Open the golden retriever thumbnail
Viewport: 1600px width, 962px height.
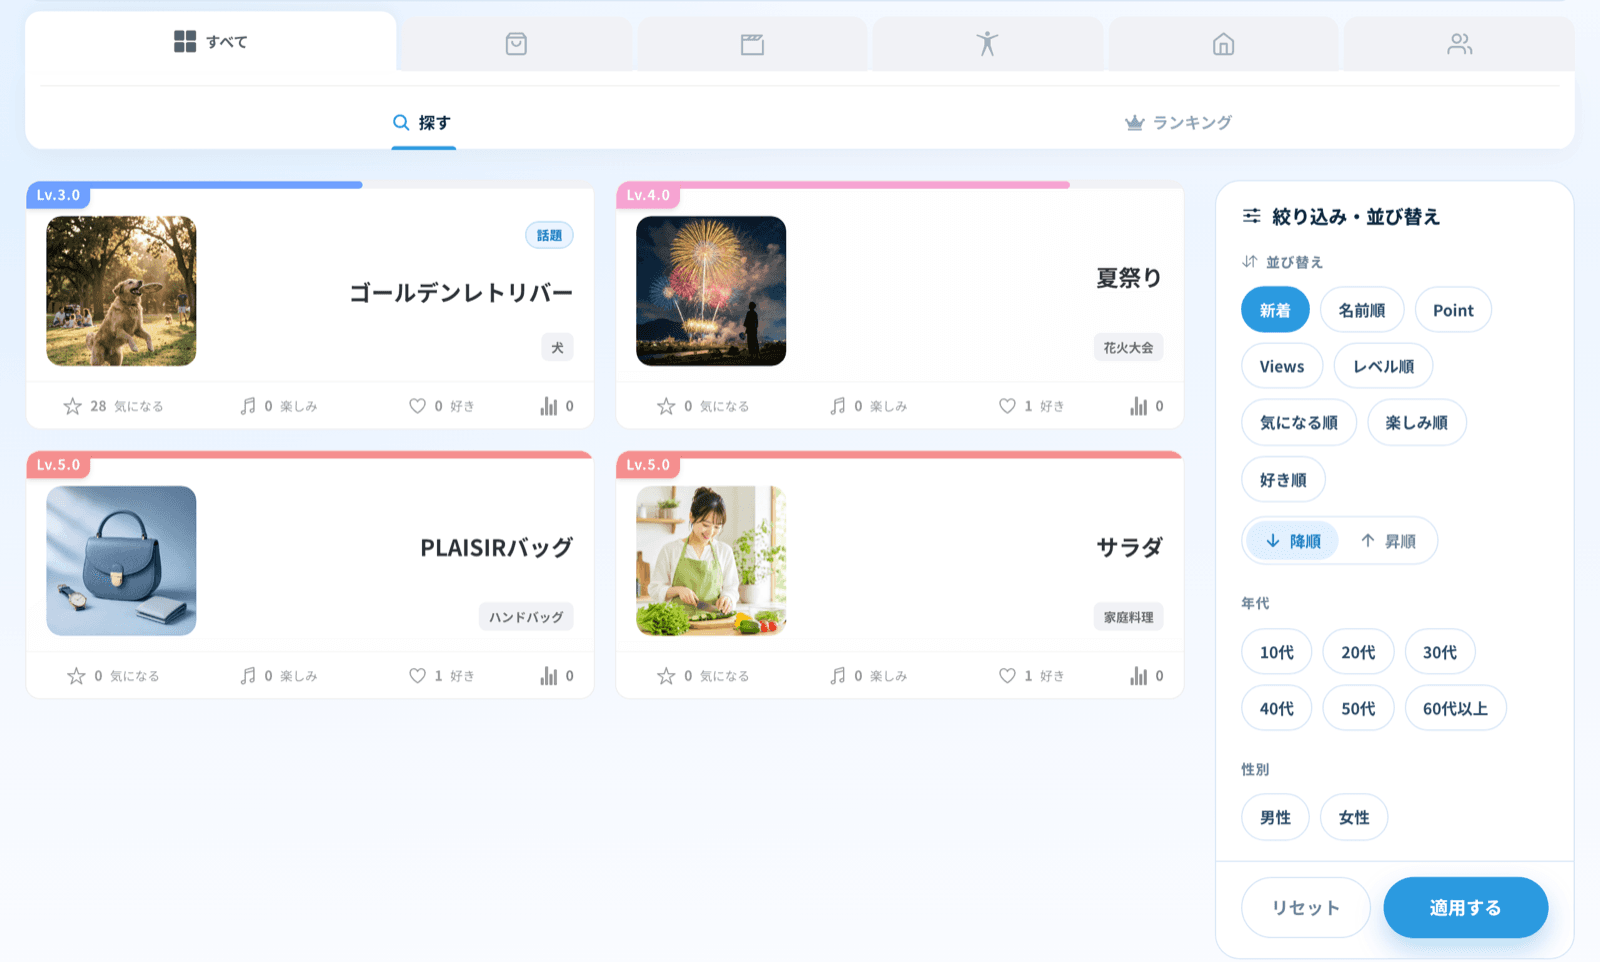click(x=121, y=291)
